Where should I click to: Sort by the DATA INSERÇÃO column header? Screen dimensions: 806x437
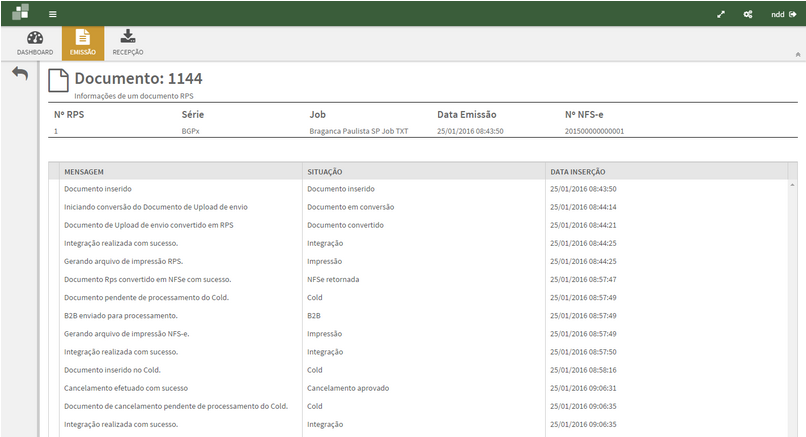[577, 171]
